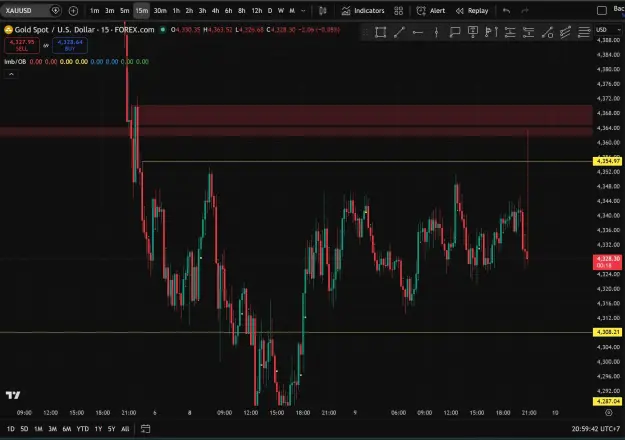Select the Parallel Channel tool
Screen dimensions: 625x440
click(566, 32)
